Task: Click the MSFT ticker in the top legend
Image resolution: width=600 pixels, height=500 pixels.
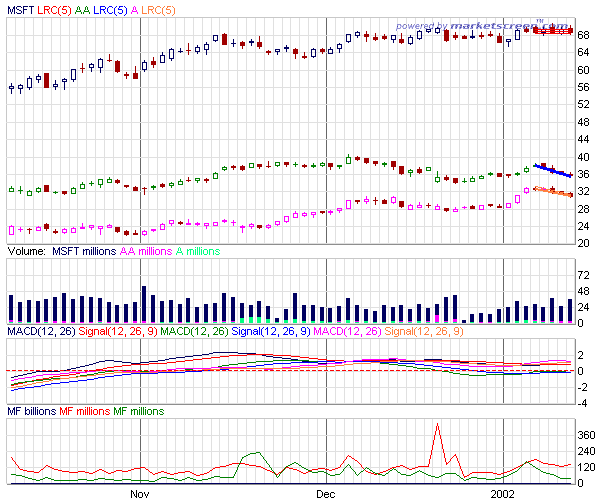Action: coord(21,10)
